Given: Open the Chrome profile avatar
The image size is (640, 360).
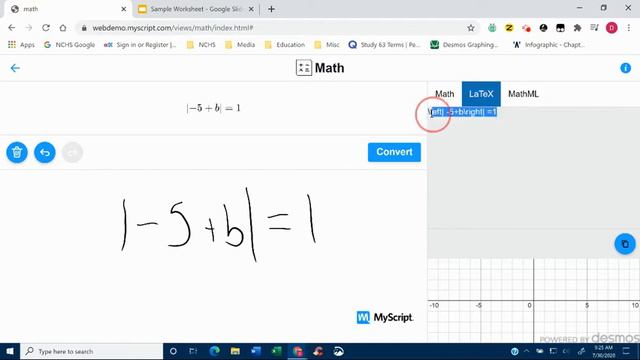Looking at the screenshot, I should coord(611,28).
